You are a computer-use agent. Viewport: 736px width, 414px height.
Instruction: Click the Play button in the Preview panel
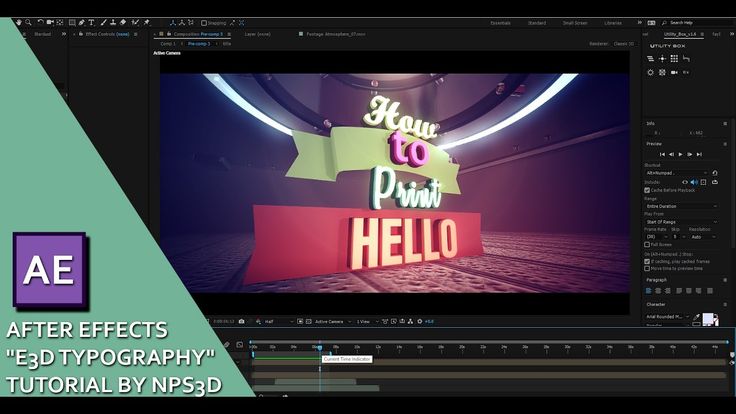(680, 154)
